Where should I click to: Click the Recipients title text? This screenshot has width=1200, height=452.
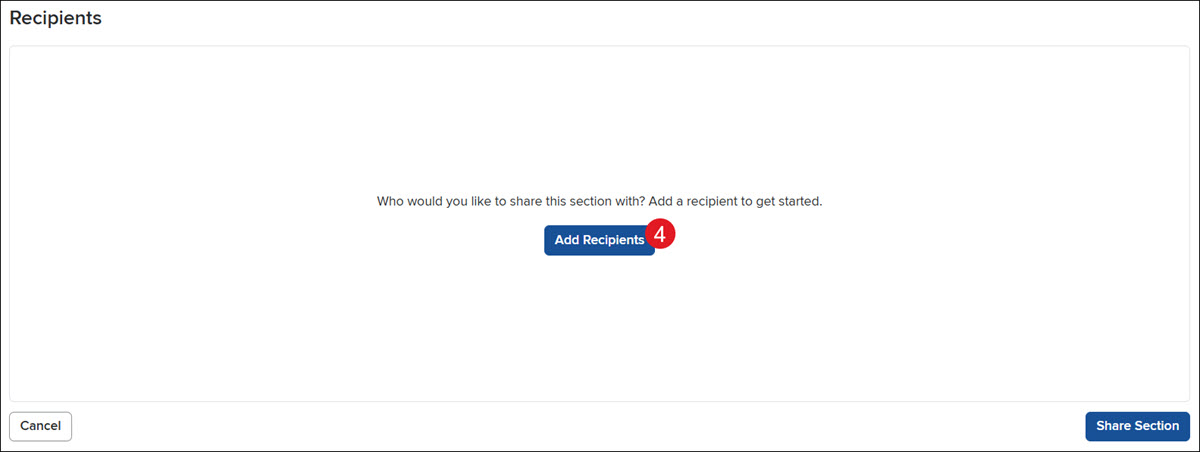pos(56,18)
